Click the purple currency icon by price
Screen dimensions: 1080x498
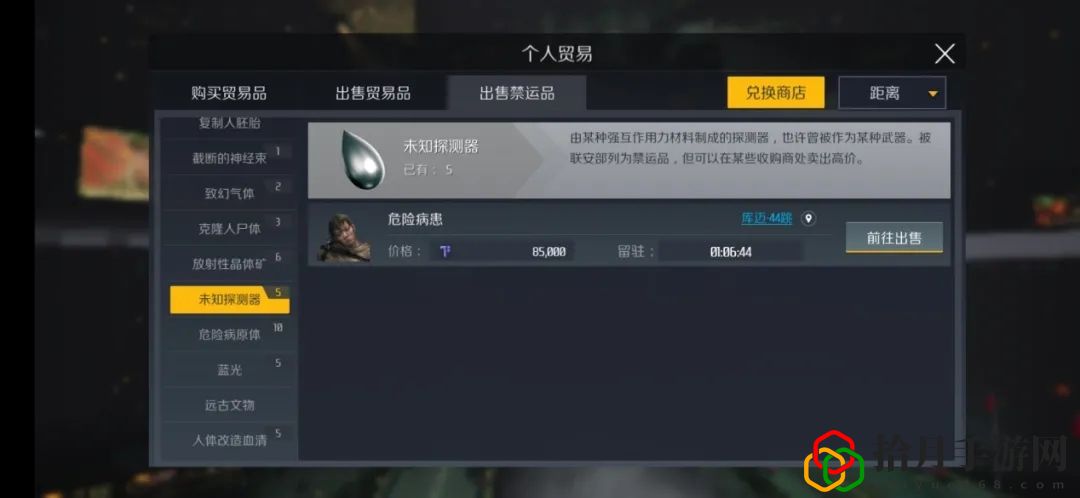(x=445, y=251)
